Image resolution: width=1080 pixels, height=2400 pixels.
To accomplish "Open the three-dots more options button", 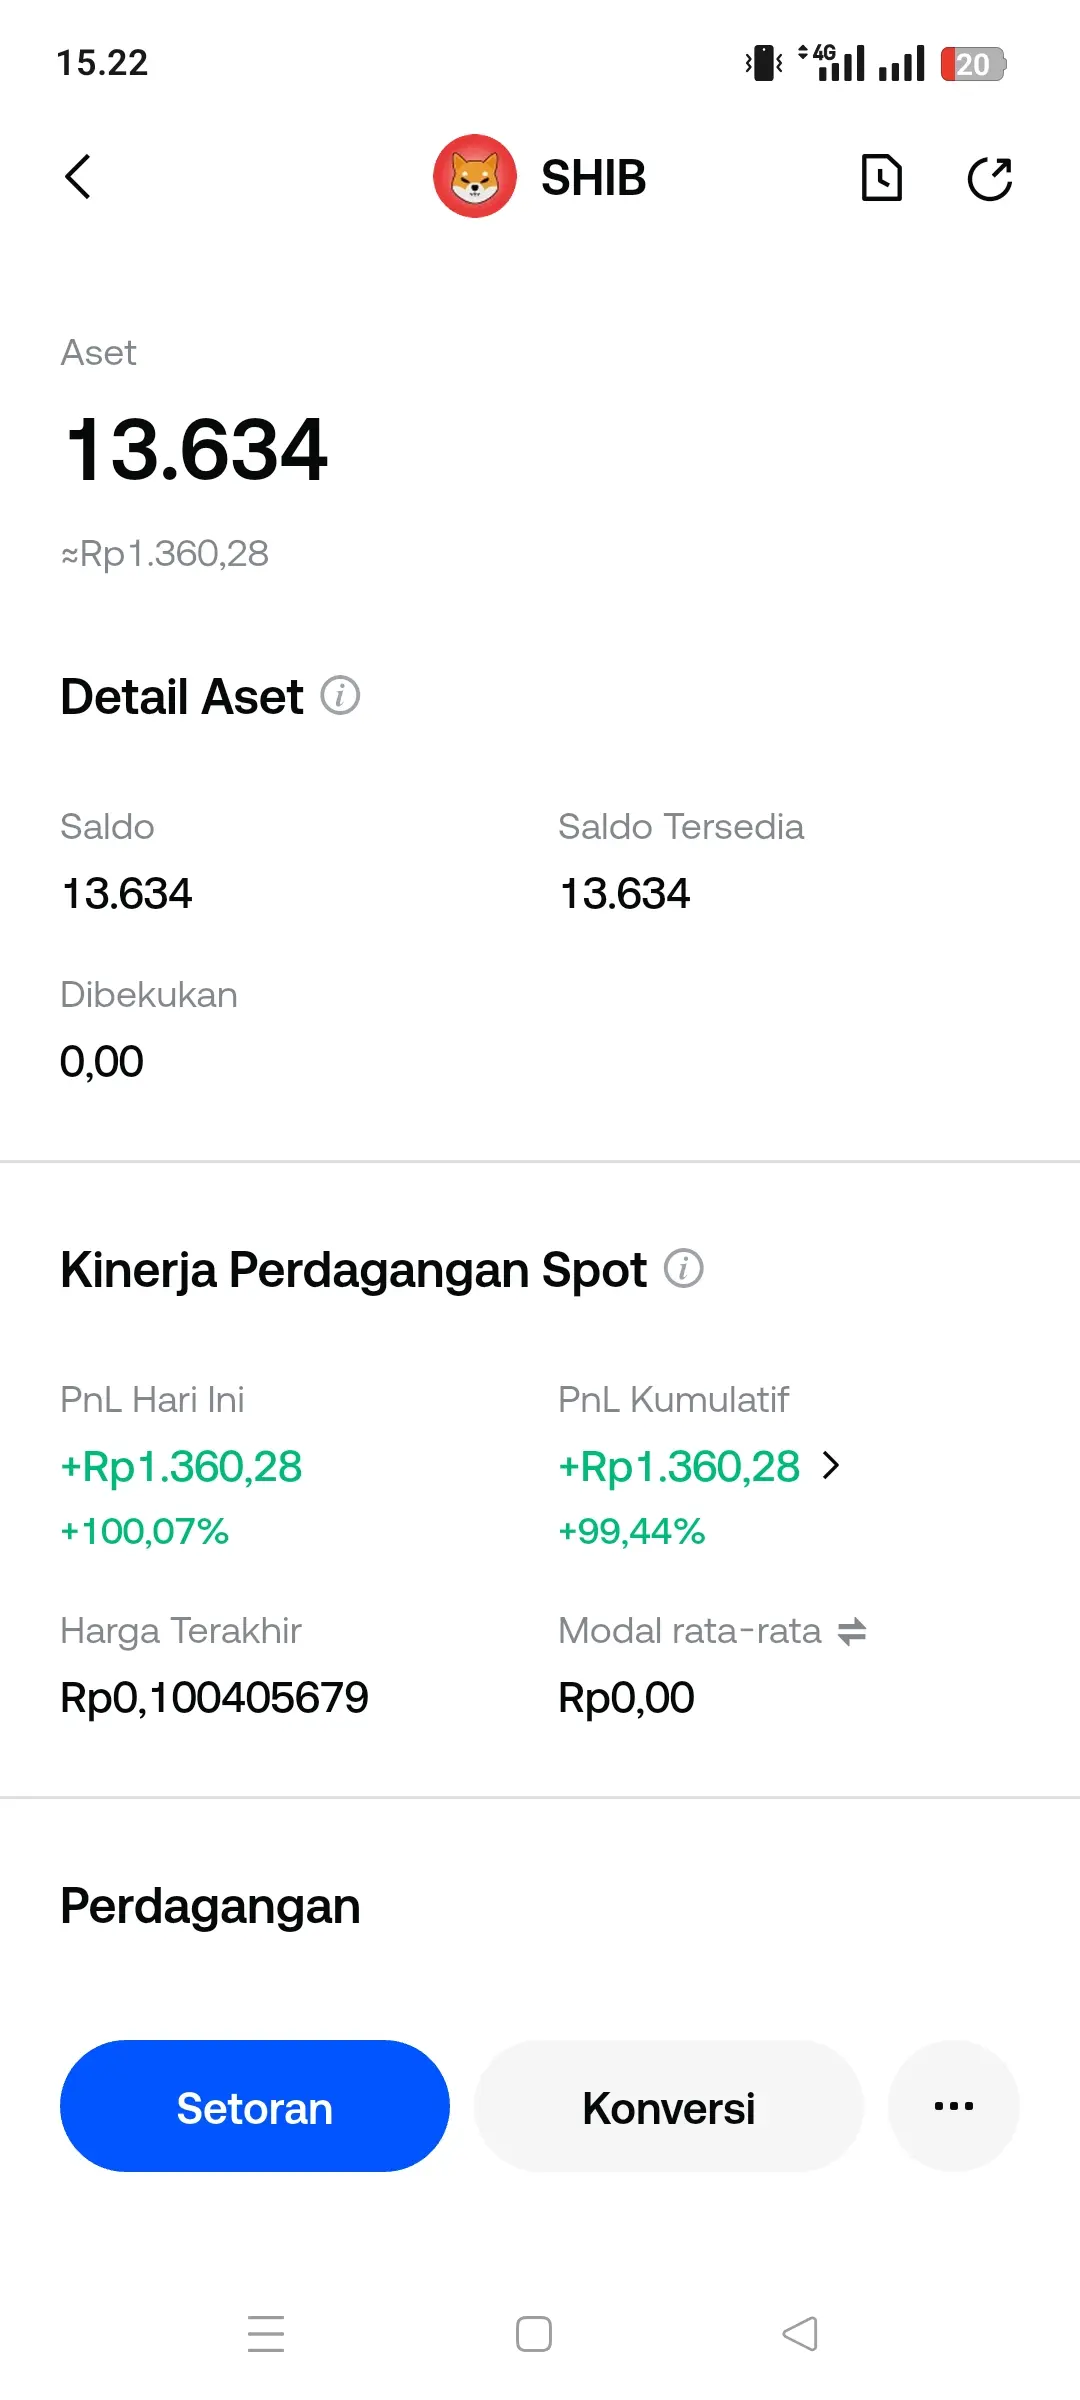I will 953,2106.
